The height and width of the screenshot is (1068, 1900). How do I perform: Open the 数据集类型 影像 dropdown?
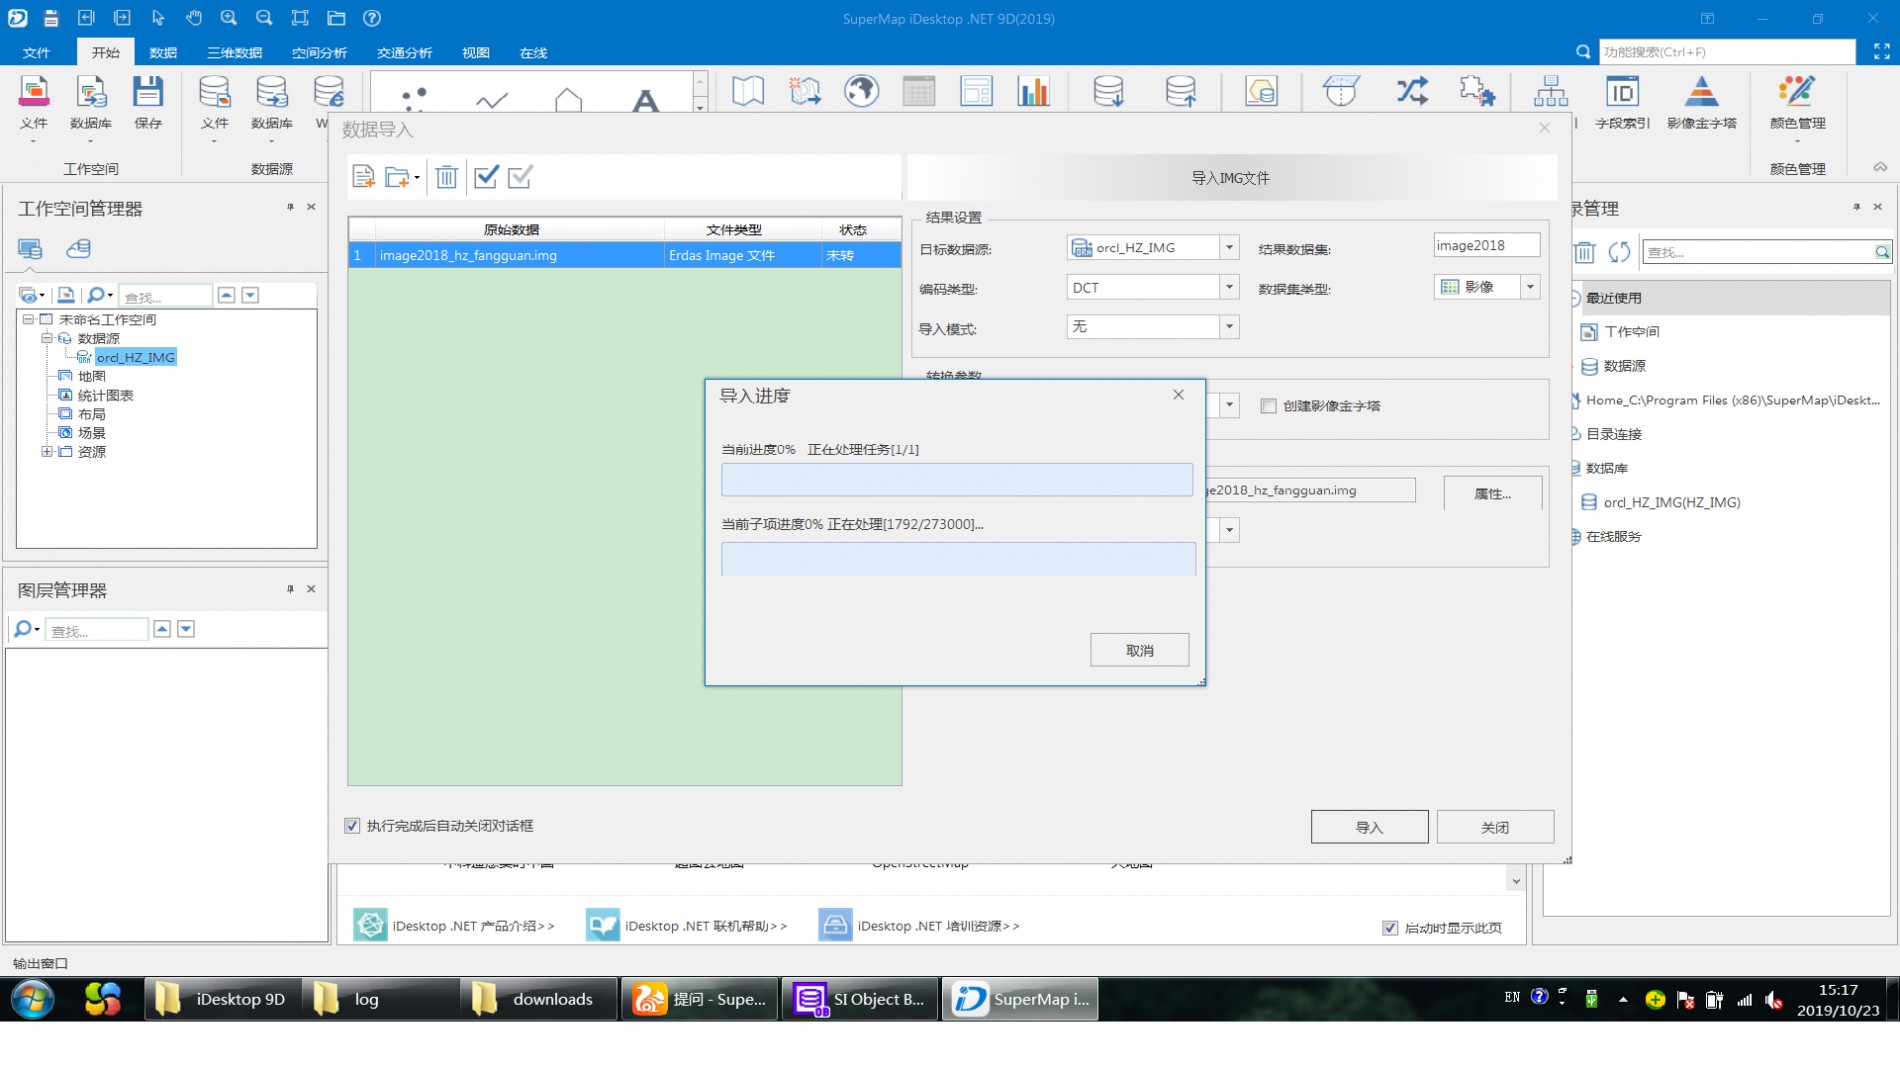point(1530,287)
